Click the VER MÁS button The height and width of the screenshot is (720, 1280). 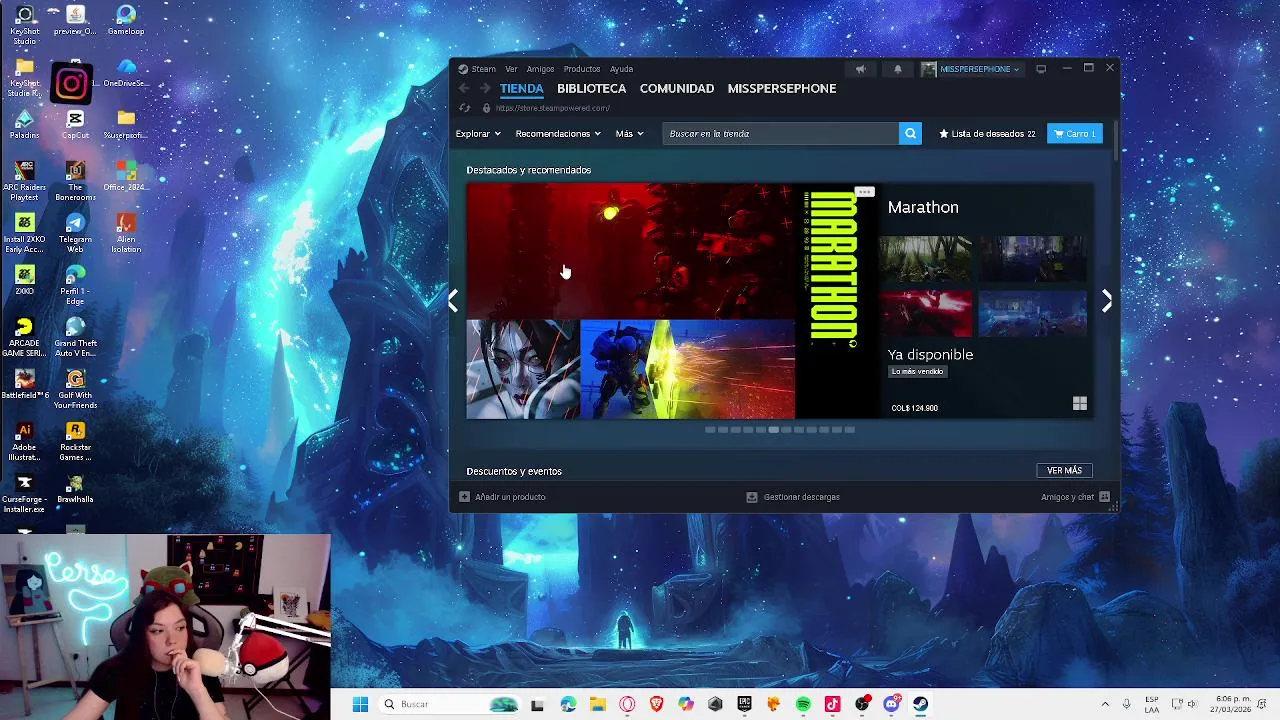(x=1064, y=471)
